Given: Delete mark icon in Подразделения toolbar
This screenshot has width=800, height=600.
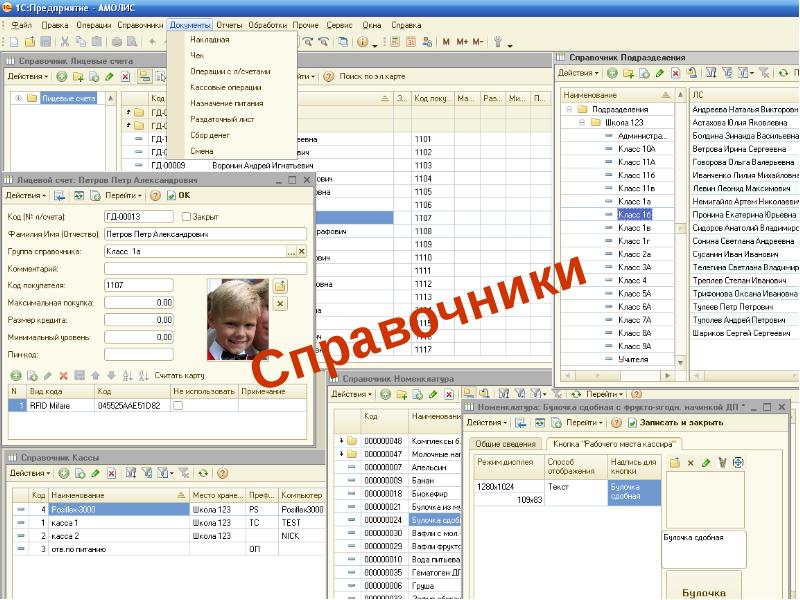Looking at the screenshot, I should (676, 73).
